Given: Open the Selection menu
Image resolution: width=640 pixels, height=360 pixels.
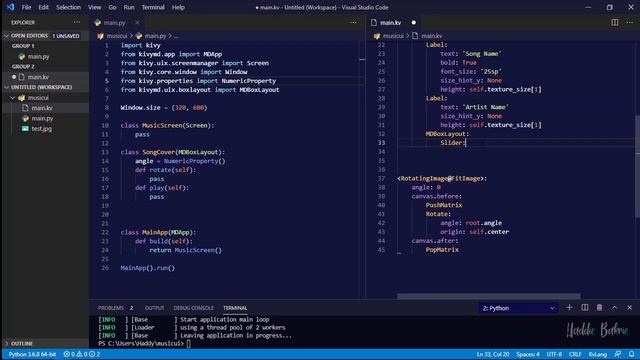Looking at the screenshot, I should (68, 7).
